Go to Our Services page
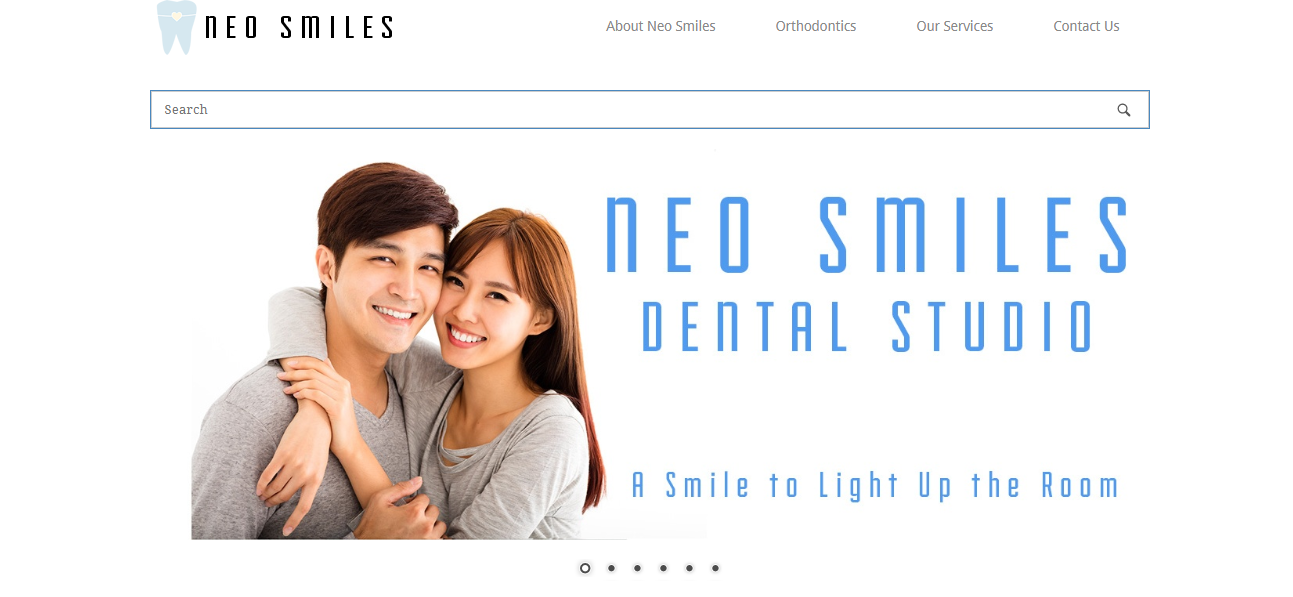The height and width of the screenshot is (597, 1293). 955,26
